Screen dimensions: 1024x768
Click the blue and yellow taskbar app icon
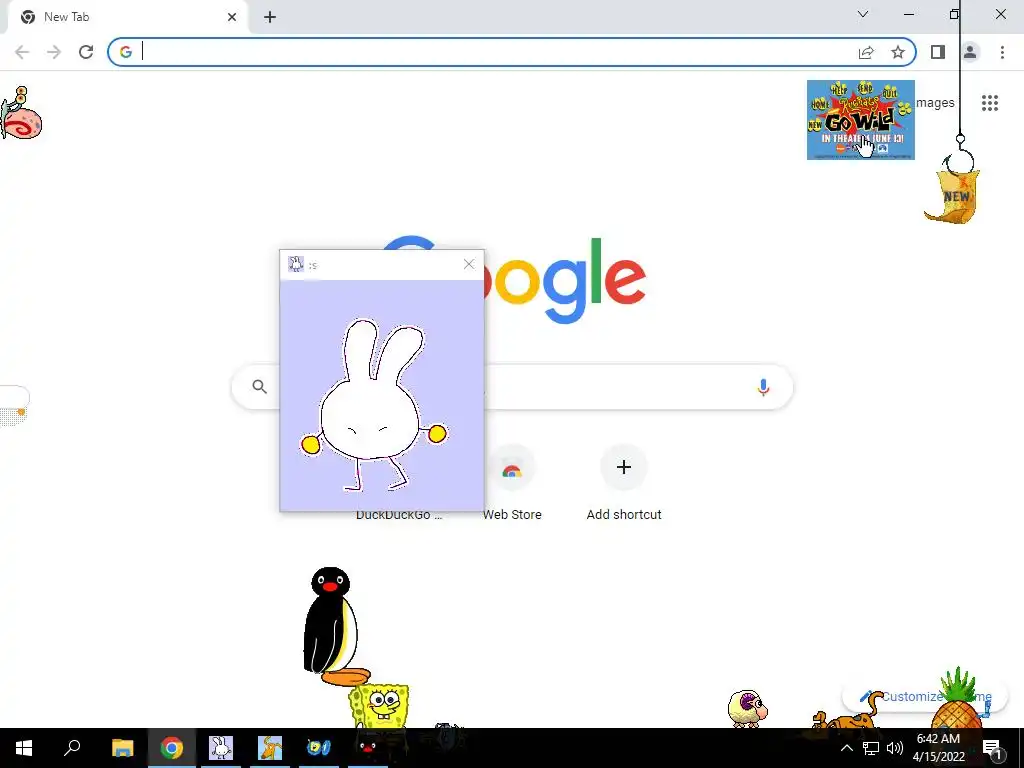coord(319,748)
